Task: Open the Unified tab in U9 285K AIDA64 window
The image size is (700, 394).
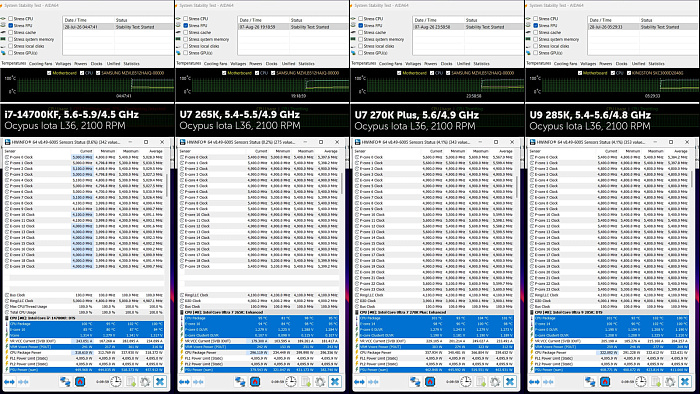Action: [x=638, y=64]
